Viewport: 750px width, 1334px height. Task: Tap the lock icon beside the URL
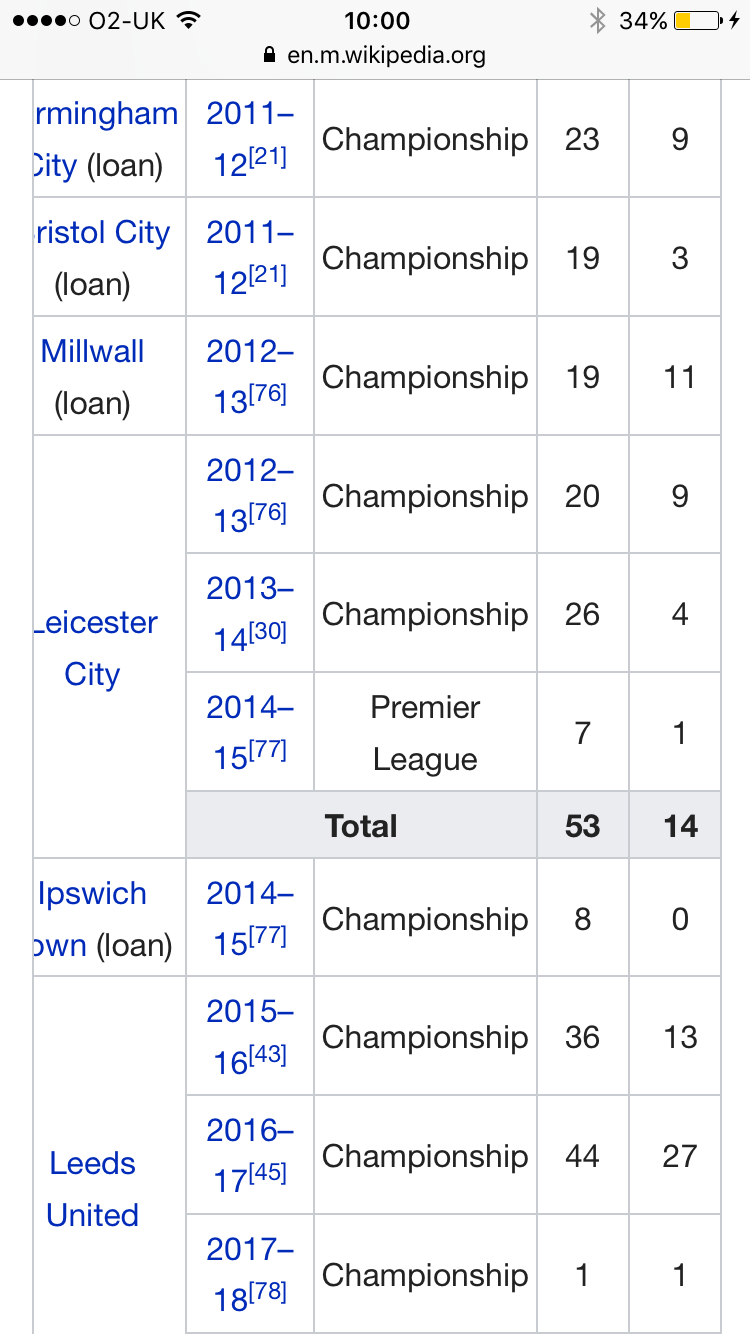(268, 55)
